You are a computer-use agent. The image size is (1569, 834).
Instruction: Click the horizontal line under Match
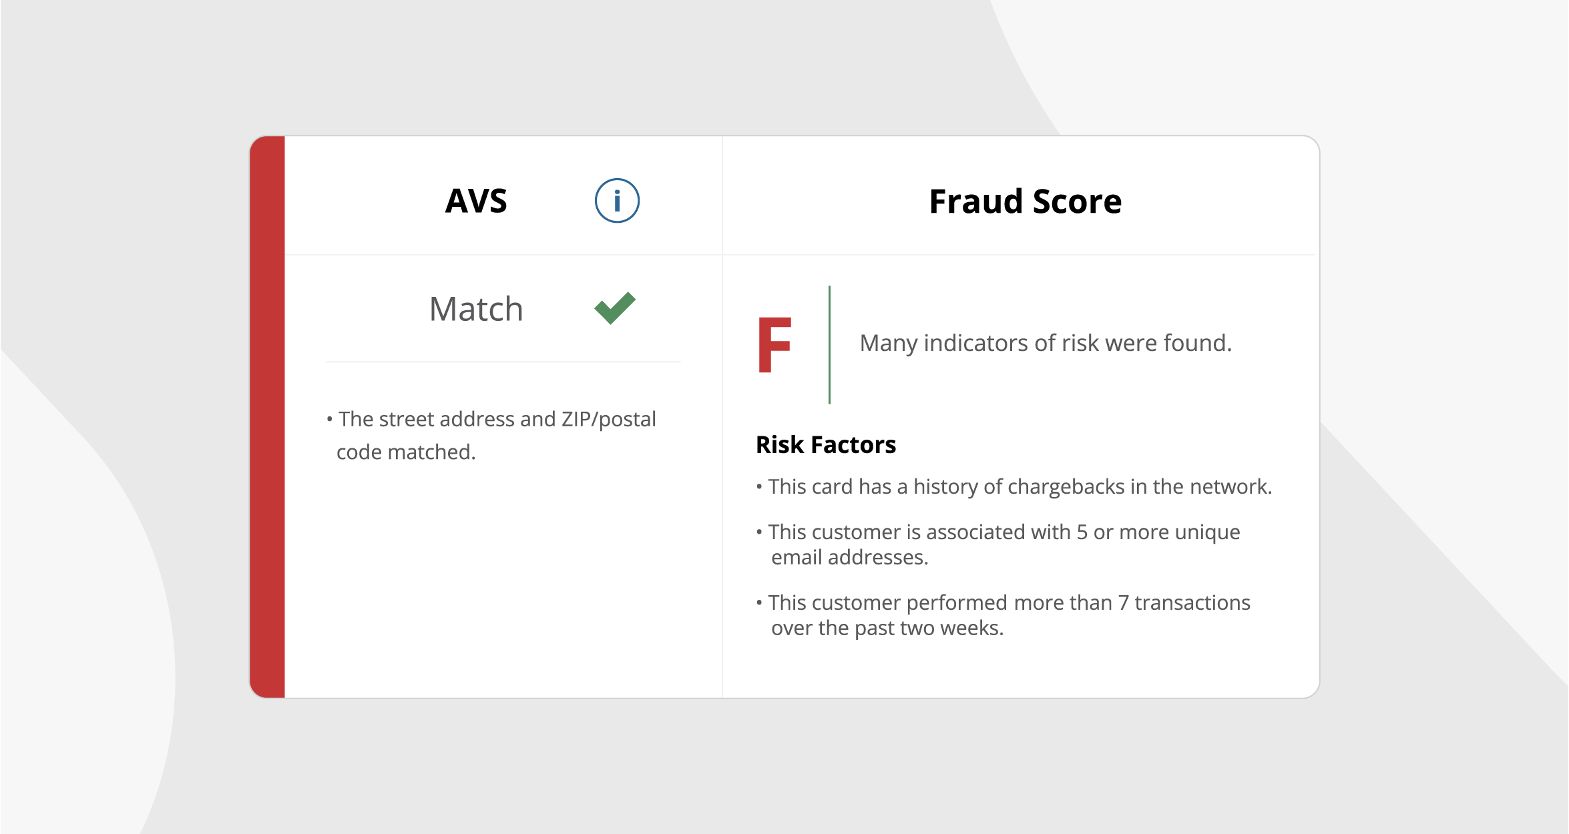(x=503, y=362)
